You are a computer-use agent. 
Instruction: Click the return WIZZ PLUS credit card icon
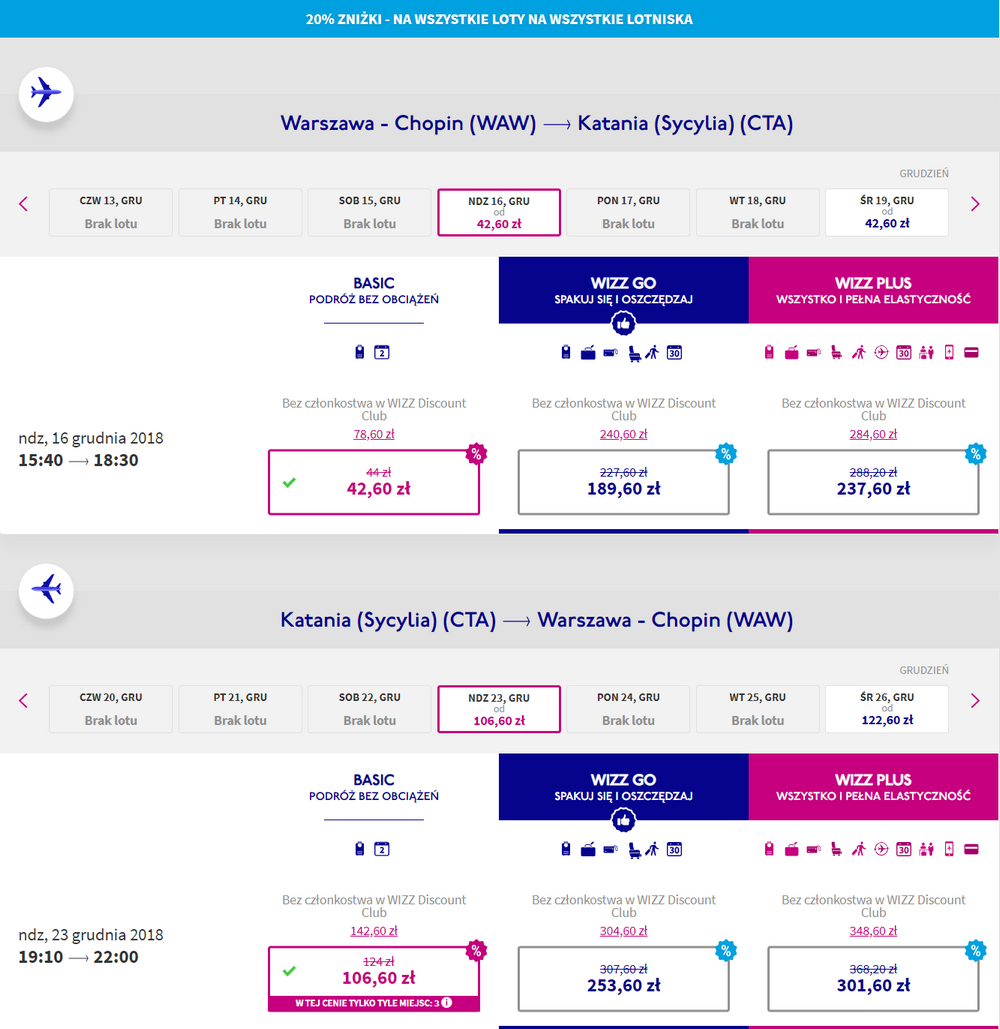pos(972,850)
